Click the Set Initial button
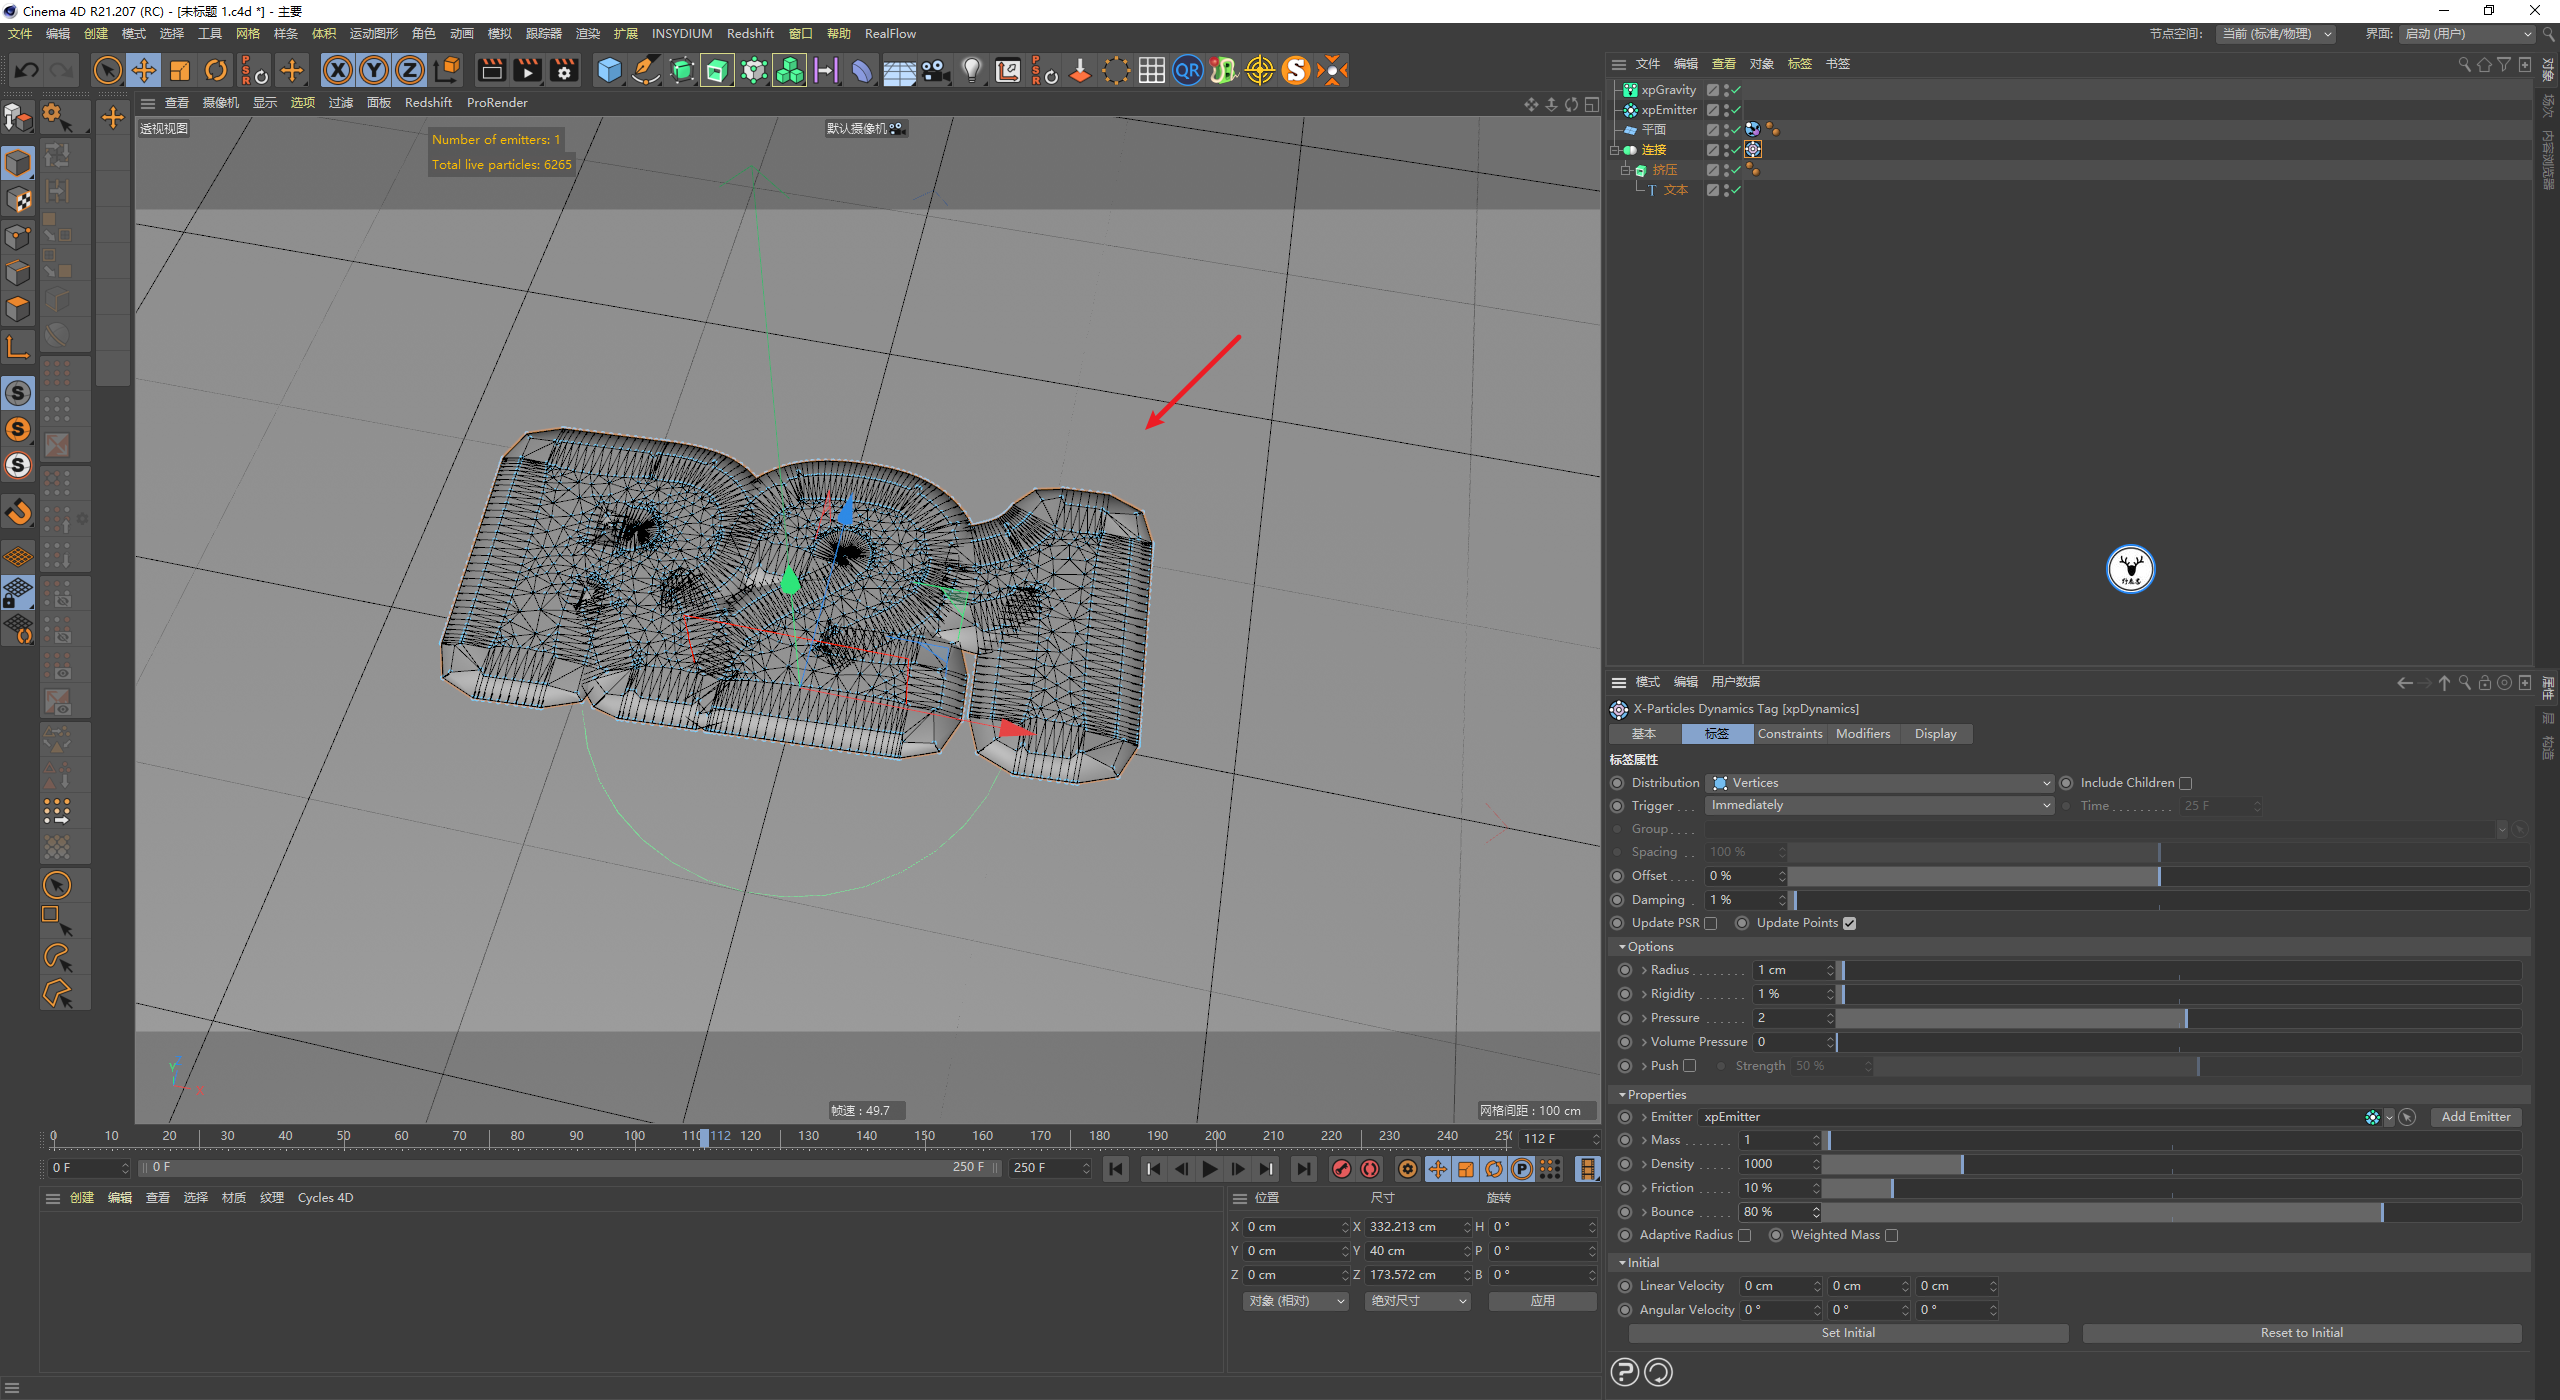Viewport: 2560px width, 1400px height. [x=1847, y=1333]
